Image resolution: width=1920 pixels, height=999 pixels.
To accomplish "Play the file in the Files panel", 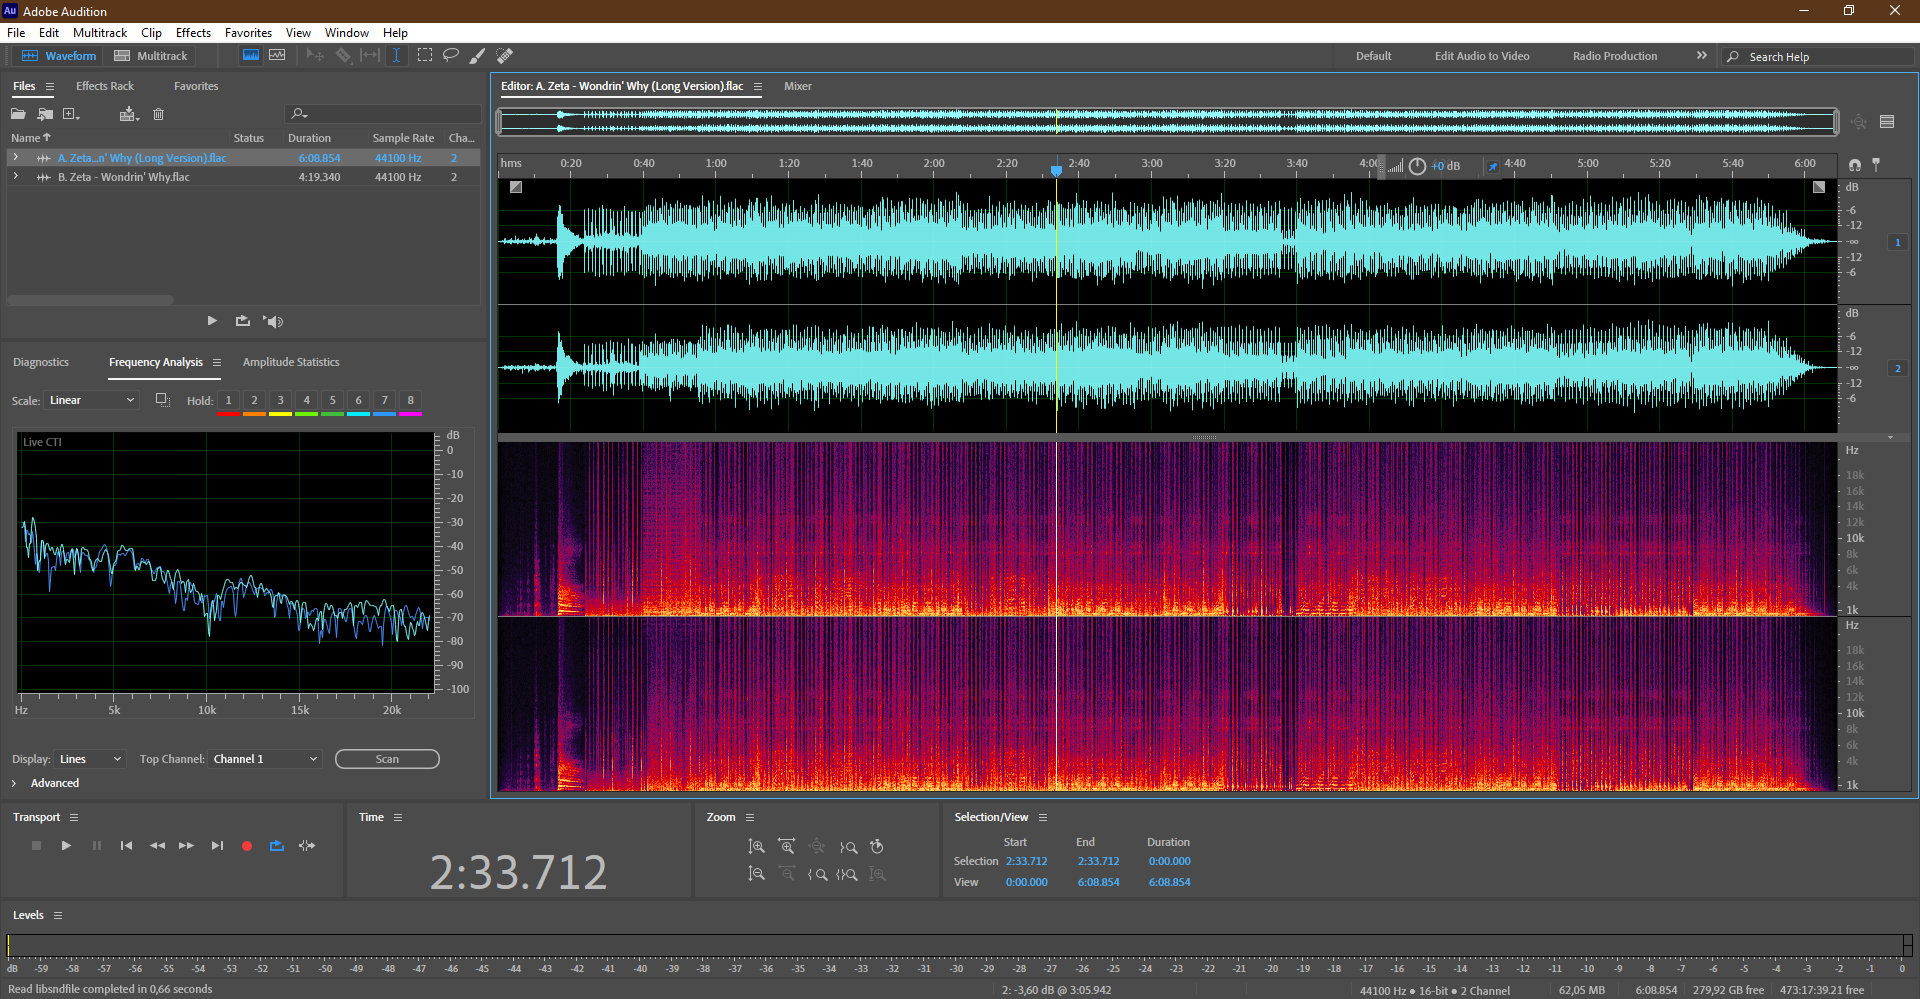I will coord(212,321).
